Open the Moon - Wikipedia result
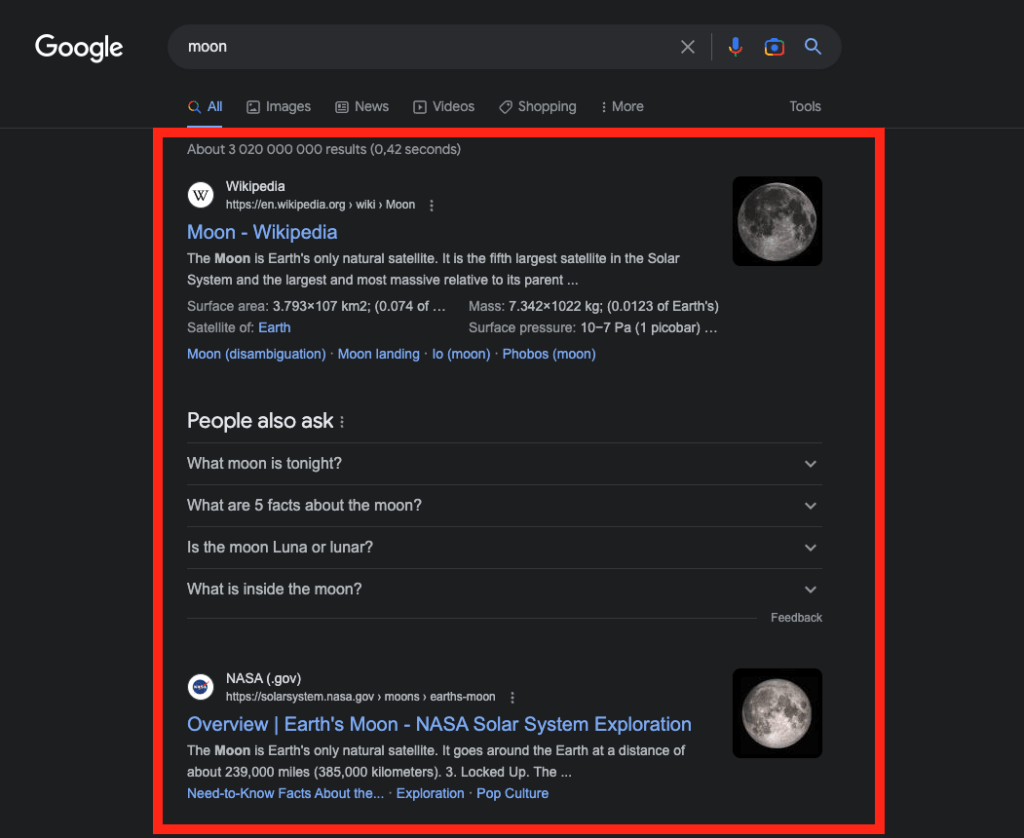Image resolution: width=1024 pixels, height=838 pixels. [262, 232]
